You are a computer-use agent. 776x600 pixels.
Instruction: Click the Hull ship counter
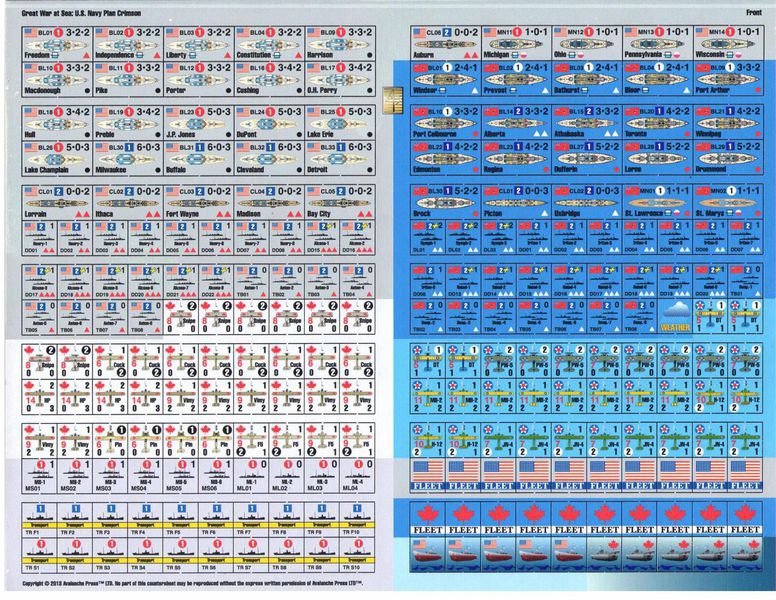[57, 123]
